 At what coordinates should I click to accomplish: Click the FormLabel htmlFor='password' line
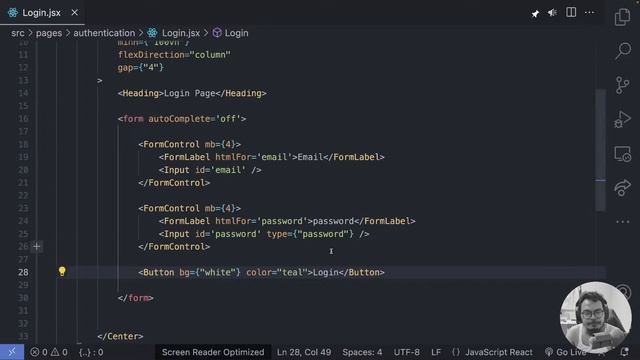pos(287,221)
